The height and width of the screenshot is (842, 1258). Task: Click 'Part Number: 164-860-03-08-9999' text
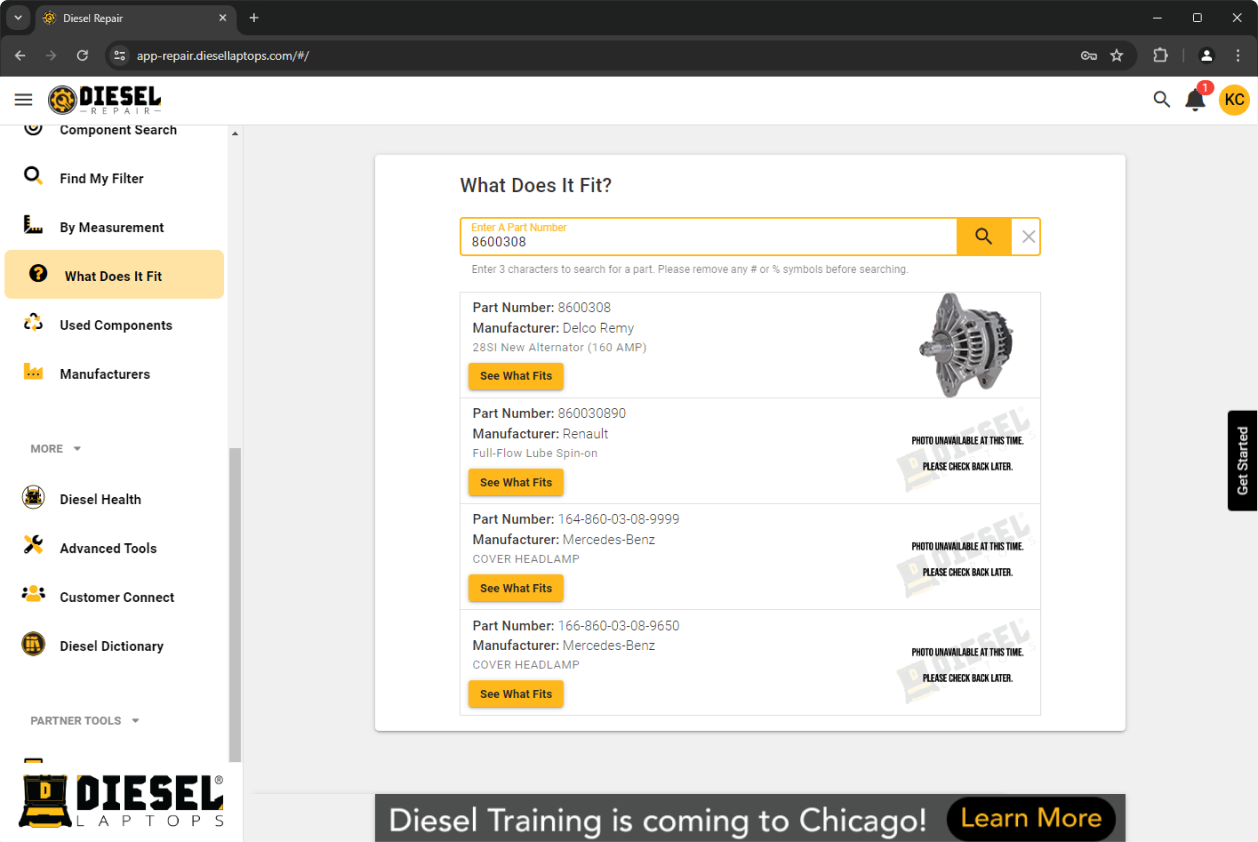click(x=576, y=519)
